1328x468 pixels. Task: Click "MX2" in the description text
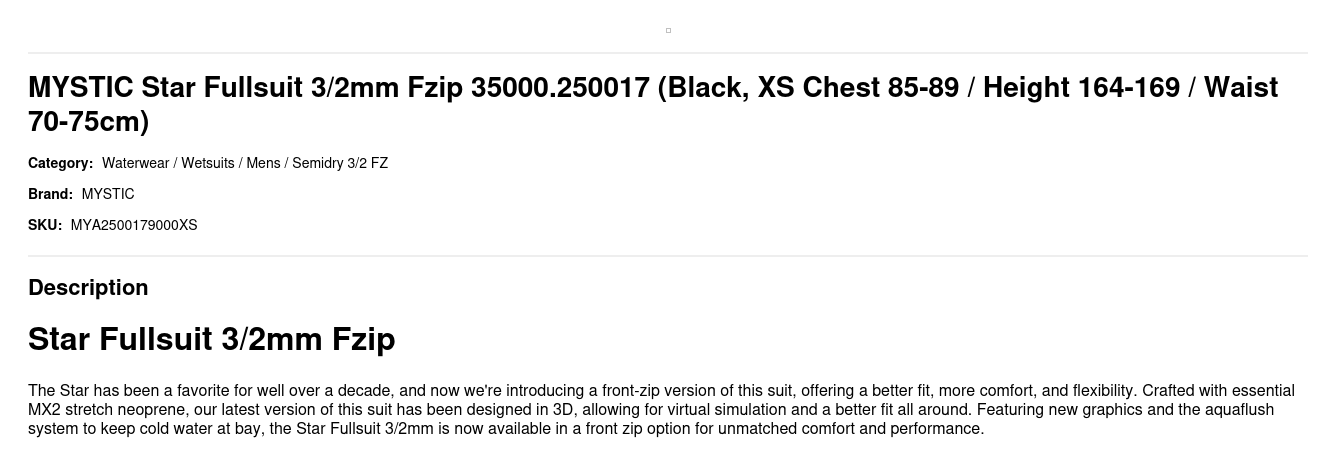pyautogui.click(x=45, y=410)
